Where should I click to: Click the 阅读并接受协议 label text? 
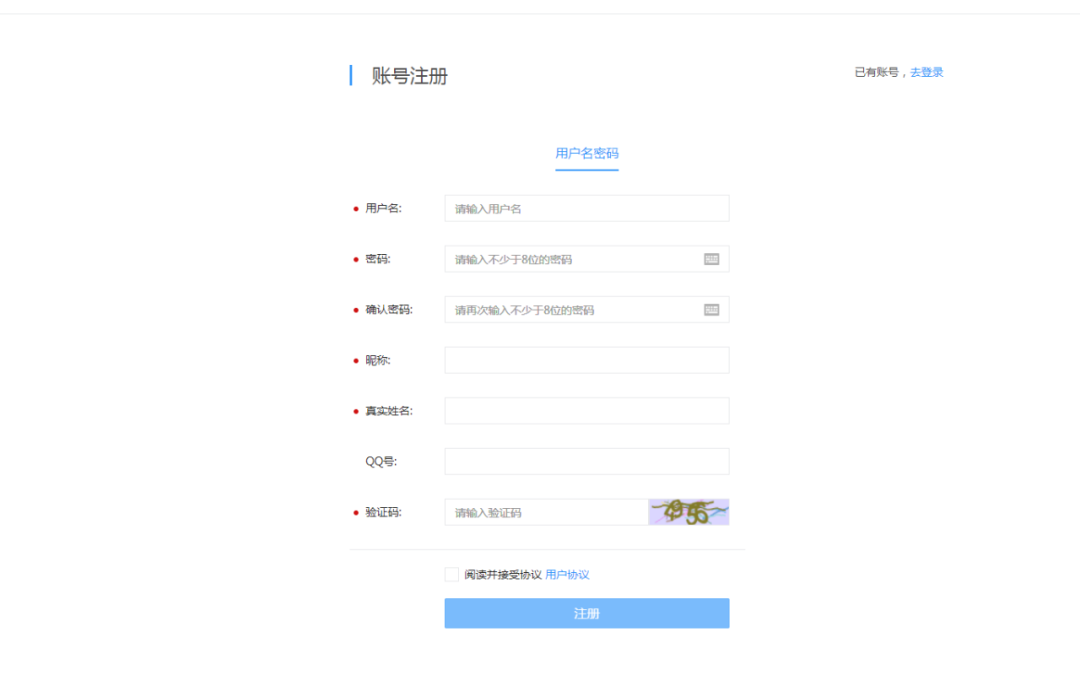[x=503, y=574]
